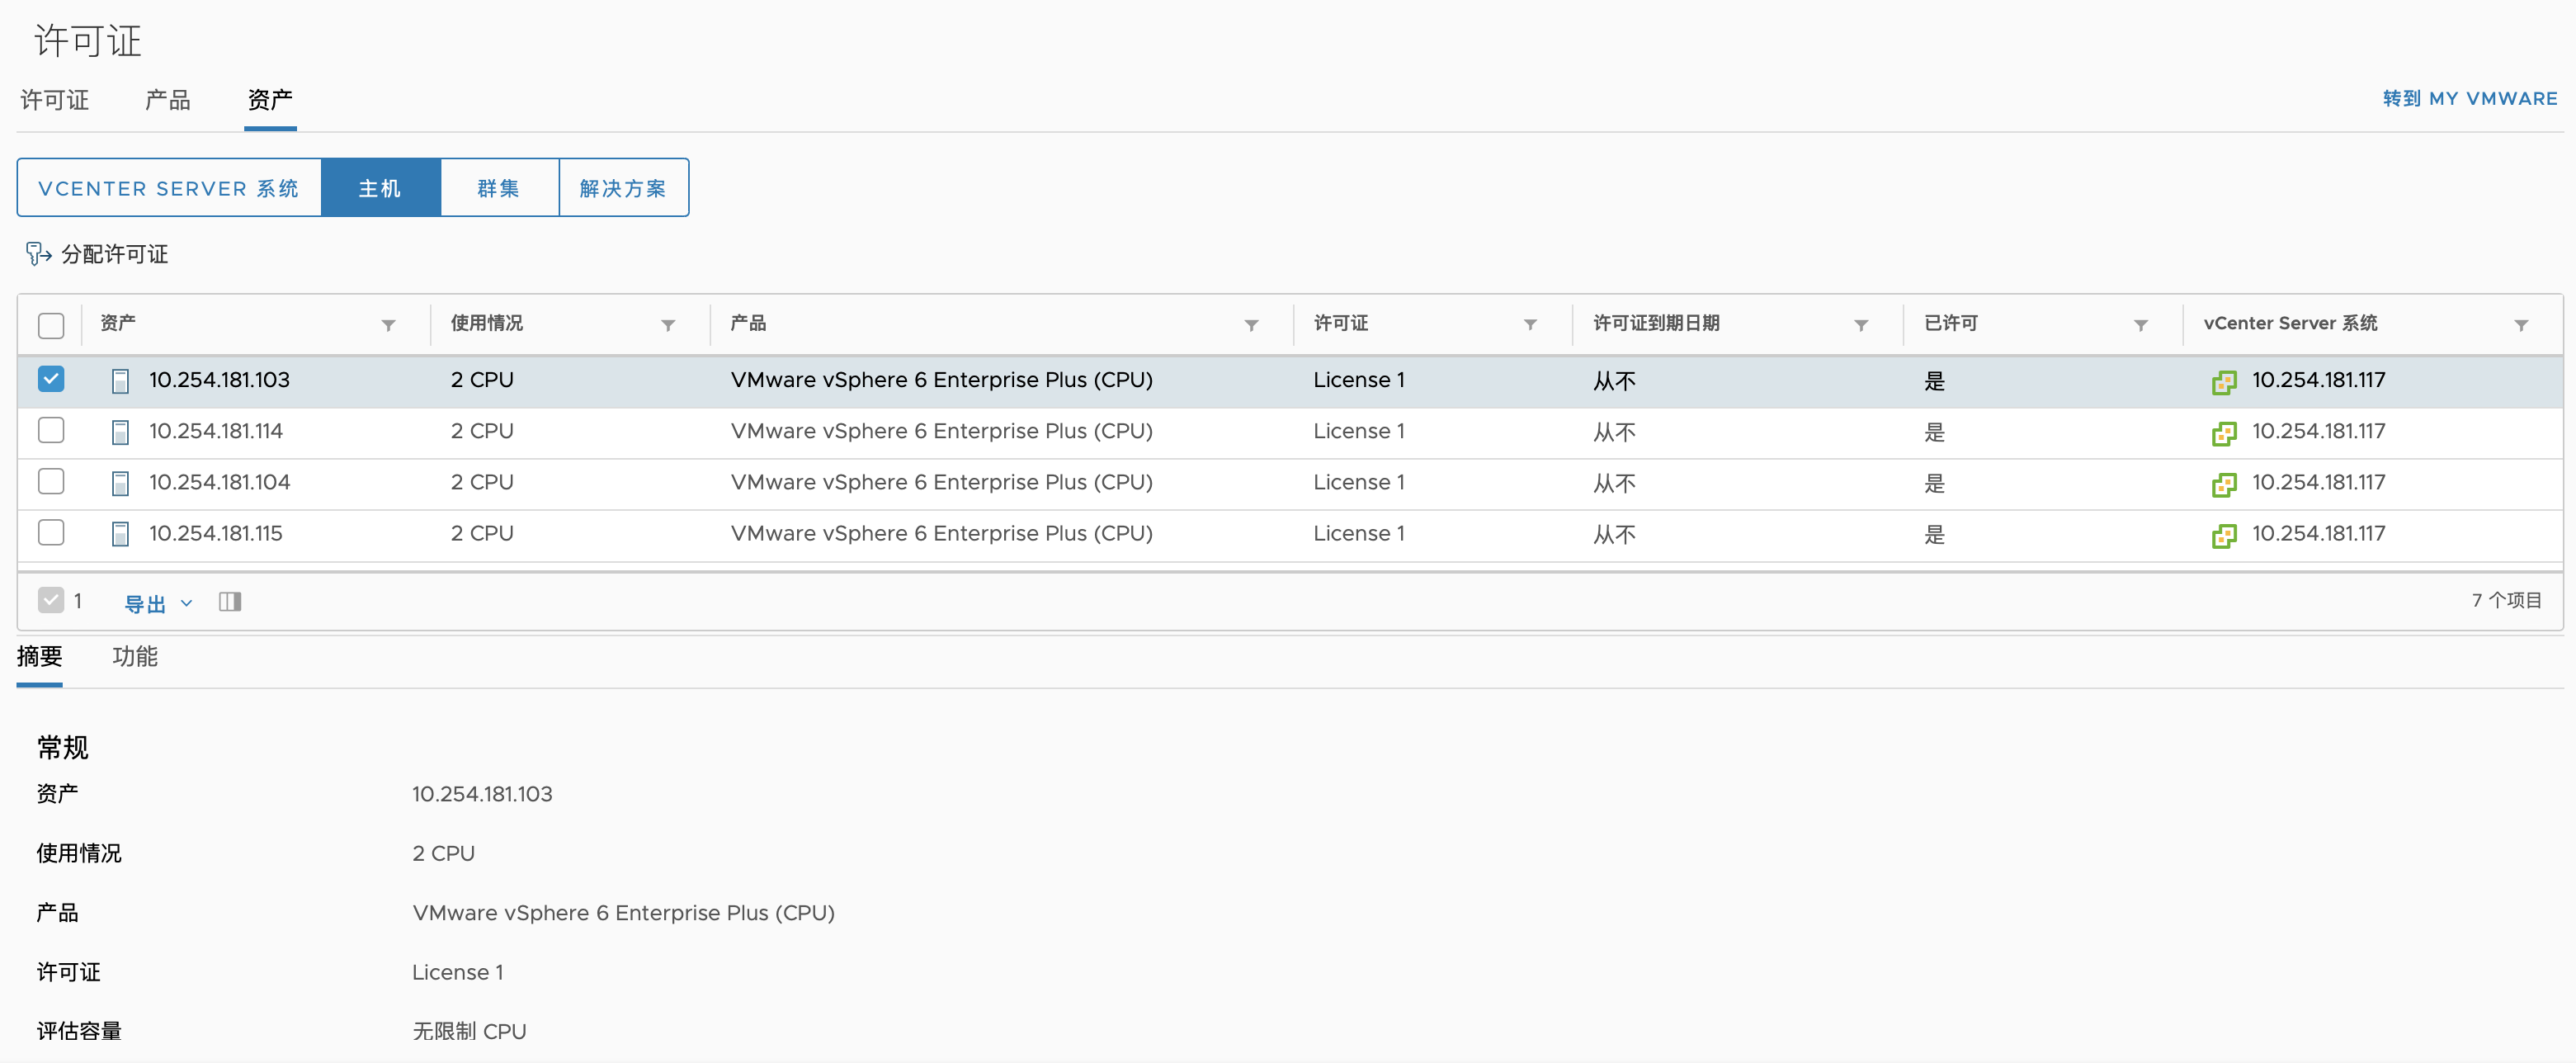2576x1063 pixels.
Task: Switch to the 产品 tab
Action: (x=168, y=100)
